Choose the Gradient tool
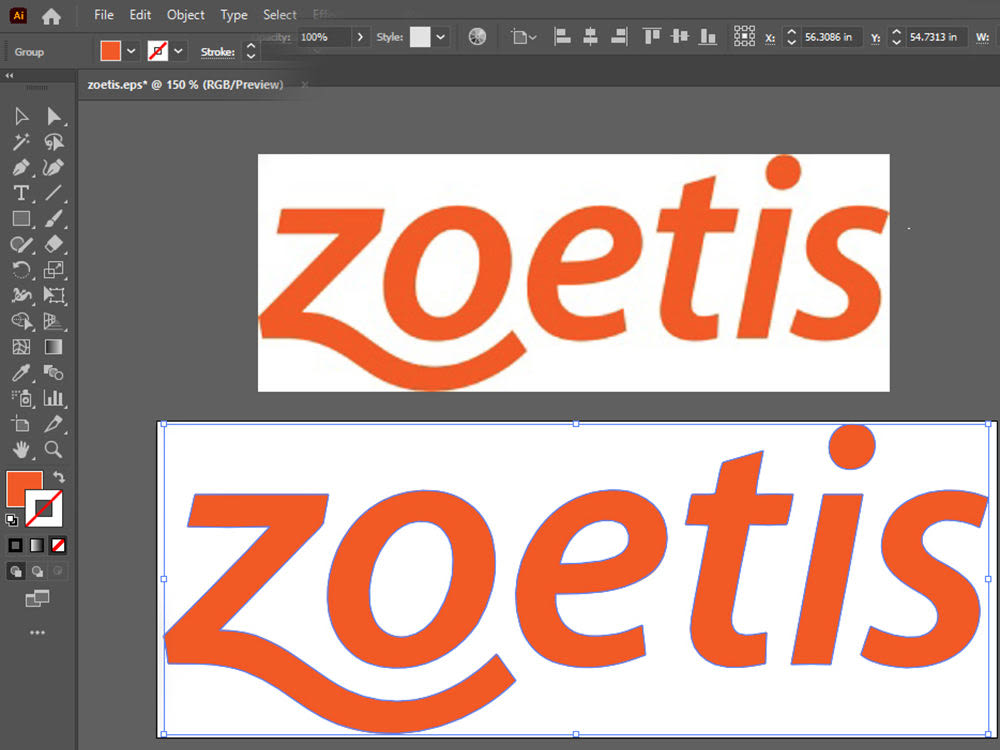Screen dimensions: 1000x750 coord(54,347)
